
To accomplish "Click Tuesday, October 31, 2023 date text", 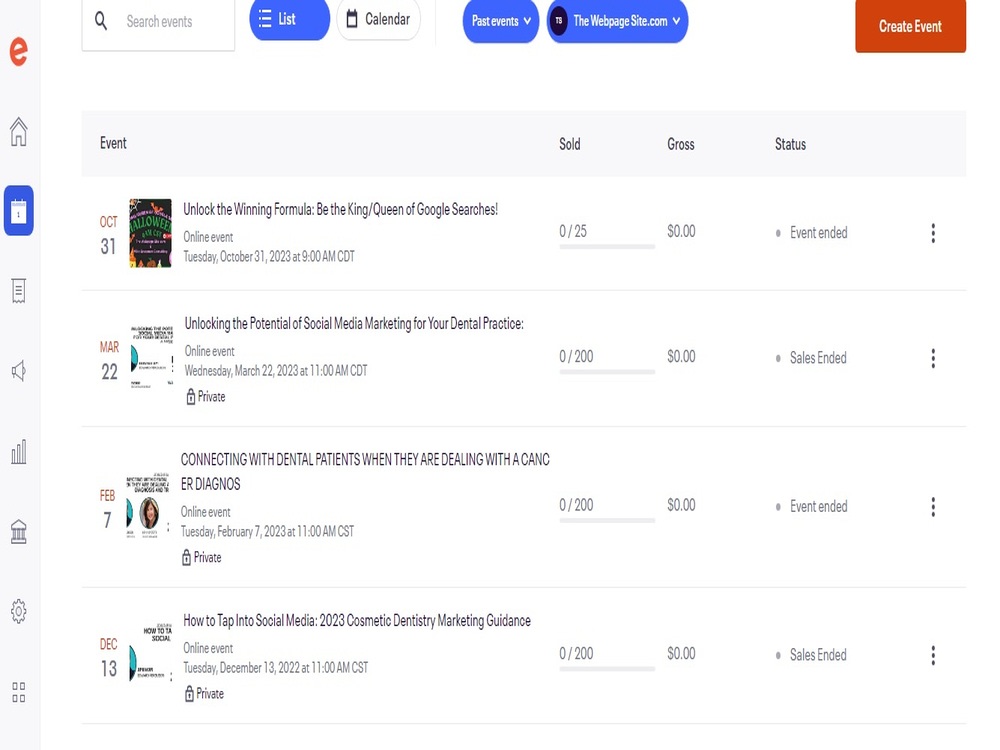I will coord(268,256).
